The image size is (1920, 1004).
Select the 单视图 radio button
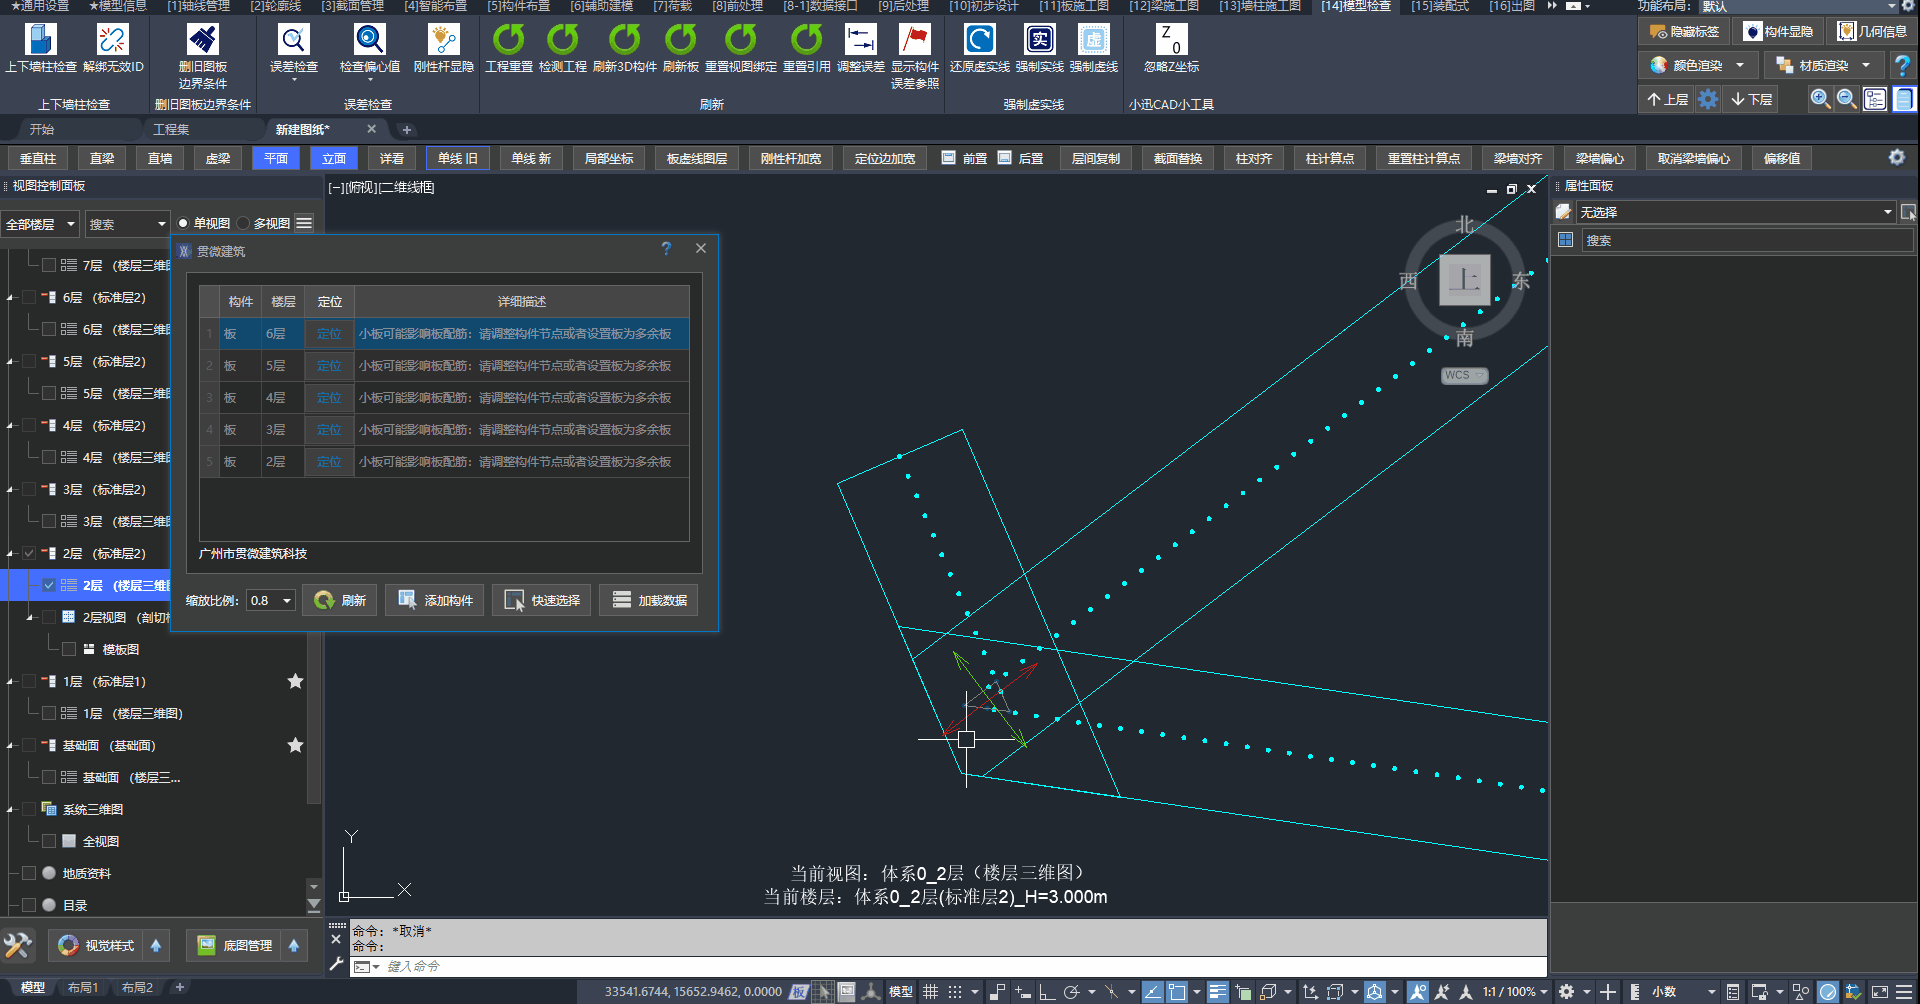pyautogui.click(x=183, y=223)
